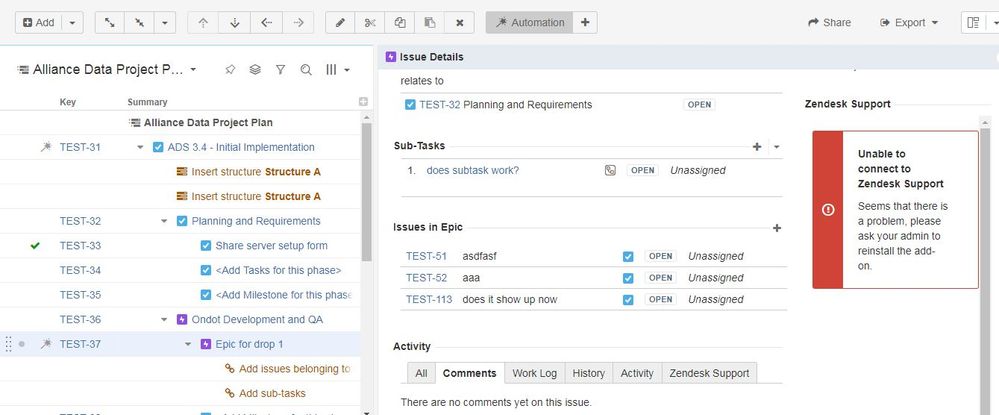999x415 pixels.
Task: Collapse the TEST-32 Planning and Requirements row
Action: coord(164,221)
